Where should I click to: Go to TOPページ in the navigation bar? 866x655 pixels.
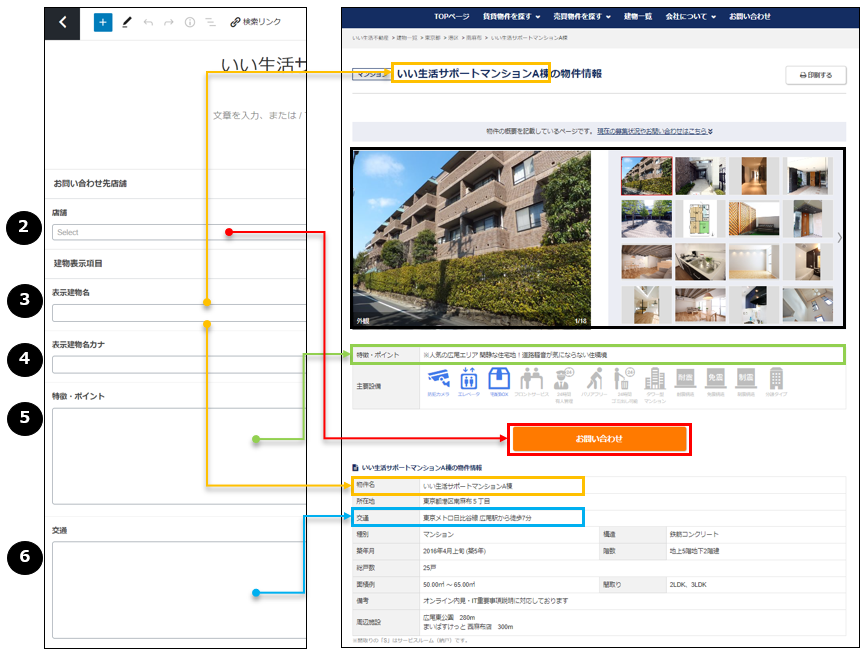pos(452,17)
